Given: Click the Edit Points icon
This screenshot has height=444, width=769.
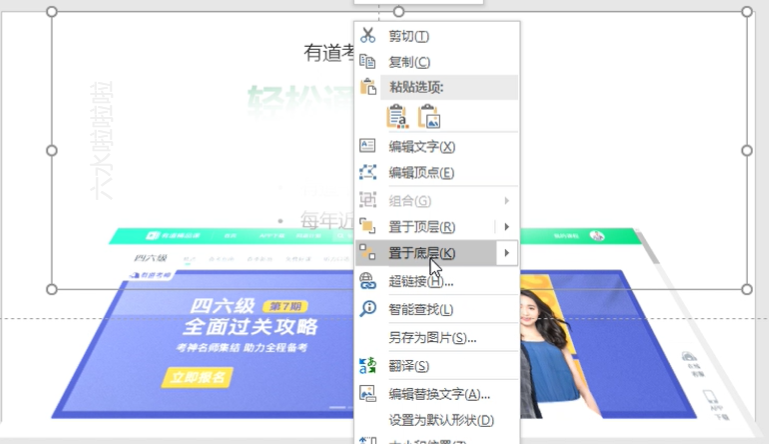Looking at the screenshot, I should click(x=367, y=172).
